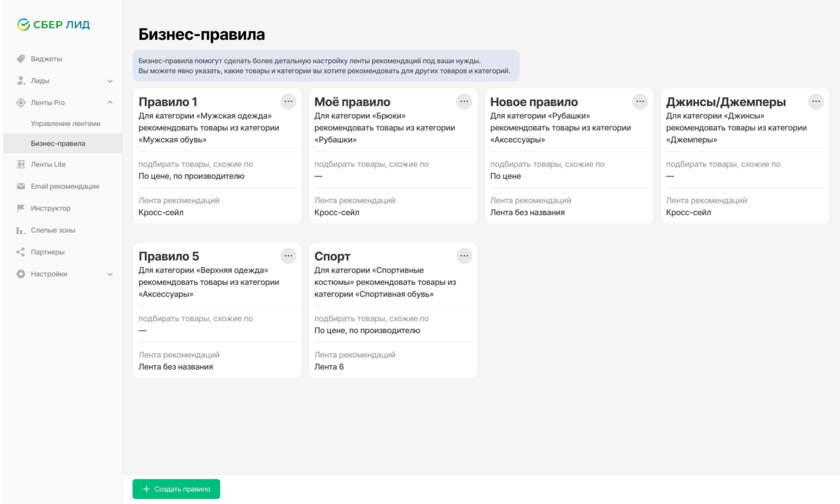Open Ленты Lite in sidebar
The height and width of the screenshot is (504, 840).
coord(48,165)
